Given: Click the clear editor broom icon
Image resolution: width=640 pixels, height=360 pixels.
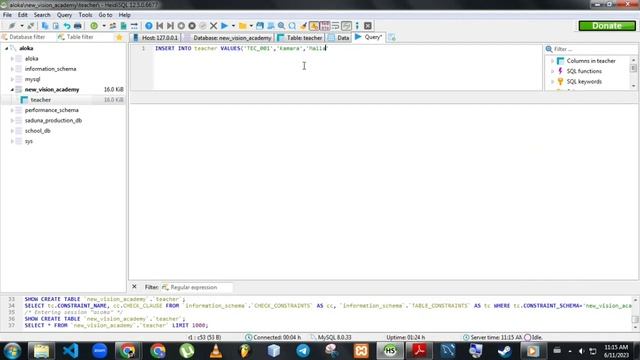Looking at the screenshot, I should pyautogui.click(x=303, y=26).
